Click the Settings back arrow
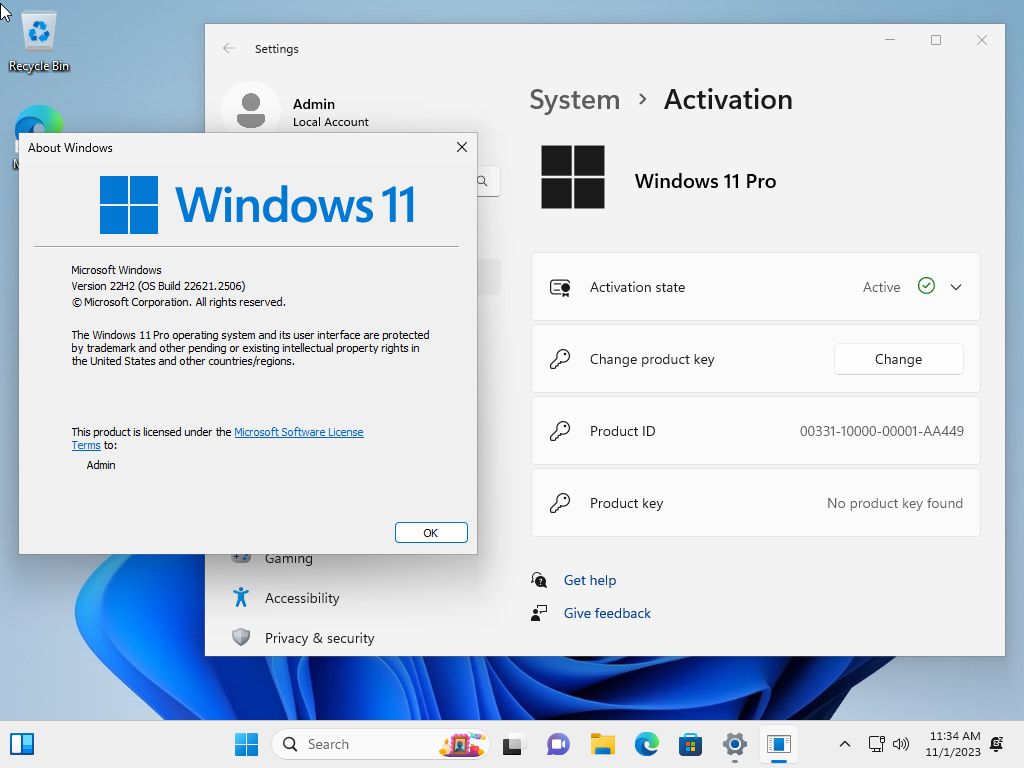The image size is (1024, 768). pos(229,48)
